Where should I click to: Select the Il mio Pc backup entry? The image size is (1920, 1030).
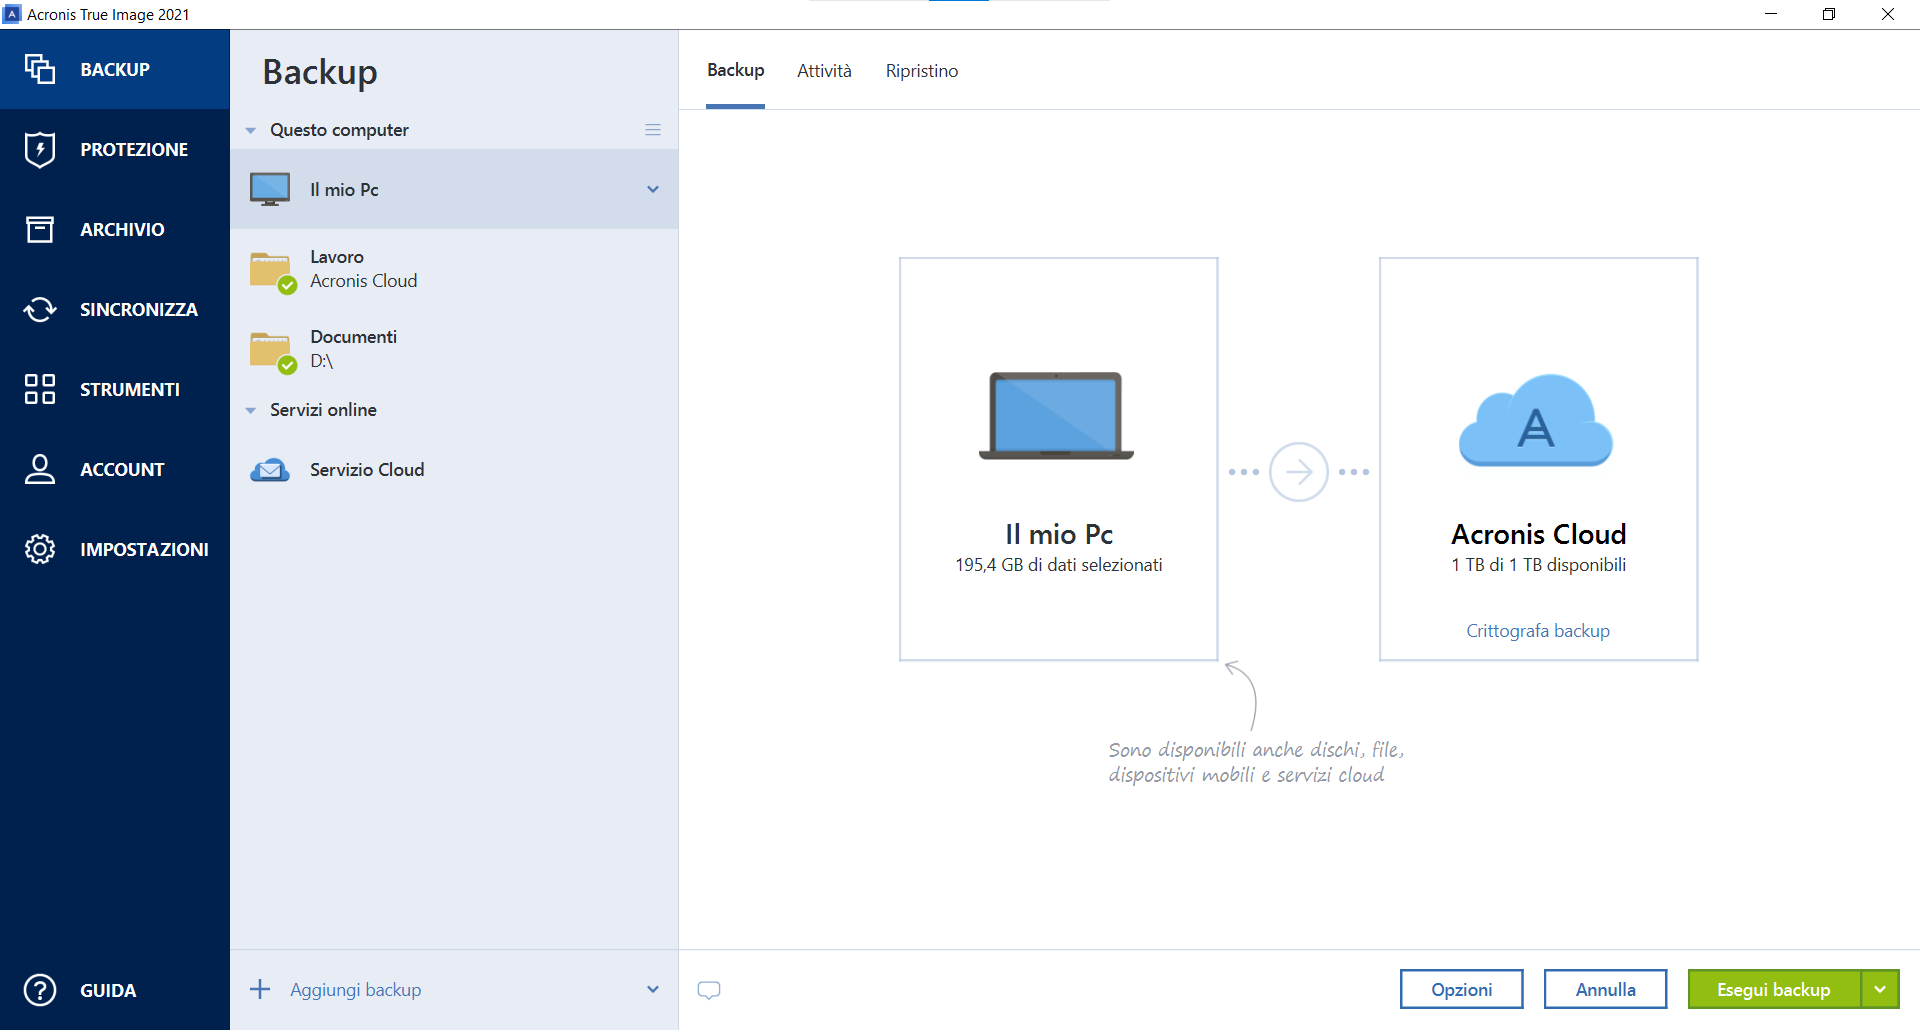[x=454, y=189]
